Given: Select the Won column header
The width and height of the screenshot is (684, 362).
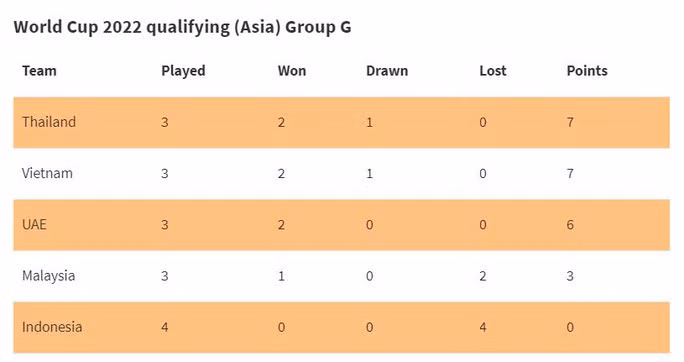Looking at the screenshot, I should click(x=292, y=71).
